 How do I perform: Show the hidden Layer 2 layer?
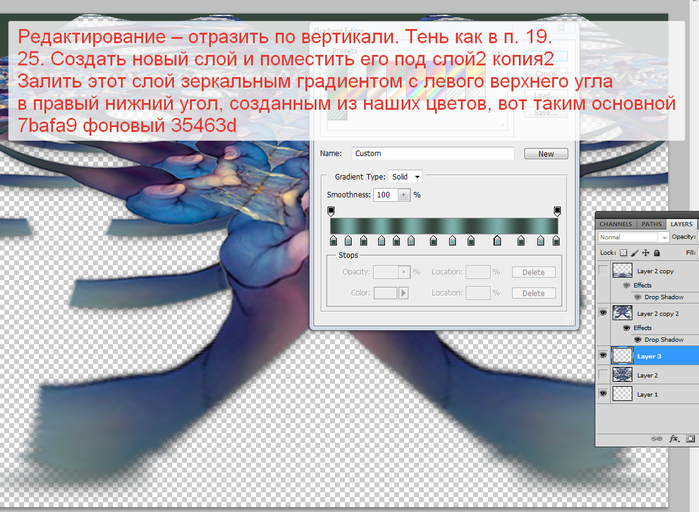point(603,375)
